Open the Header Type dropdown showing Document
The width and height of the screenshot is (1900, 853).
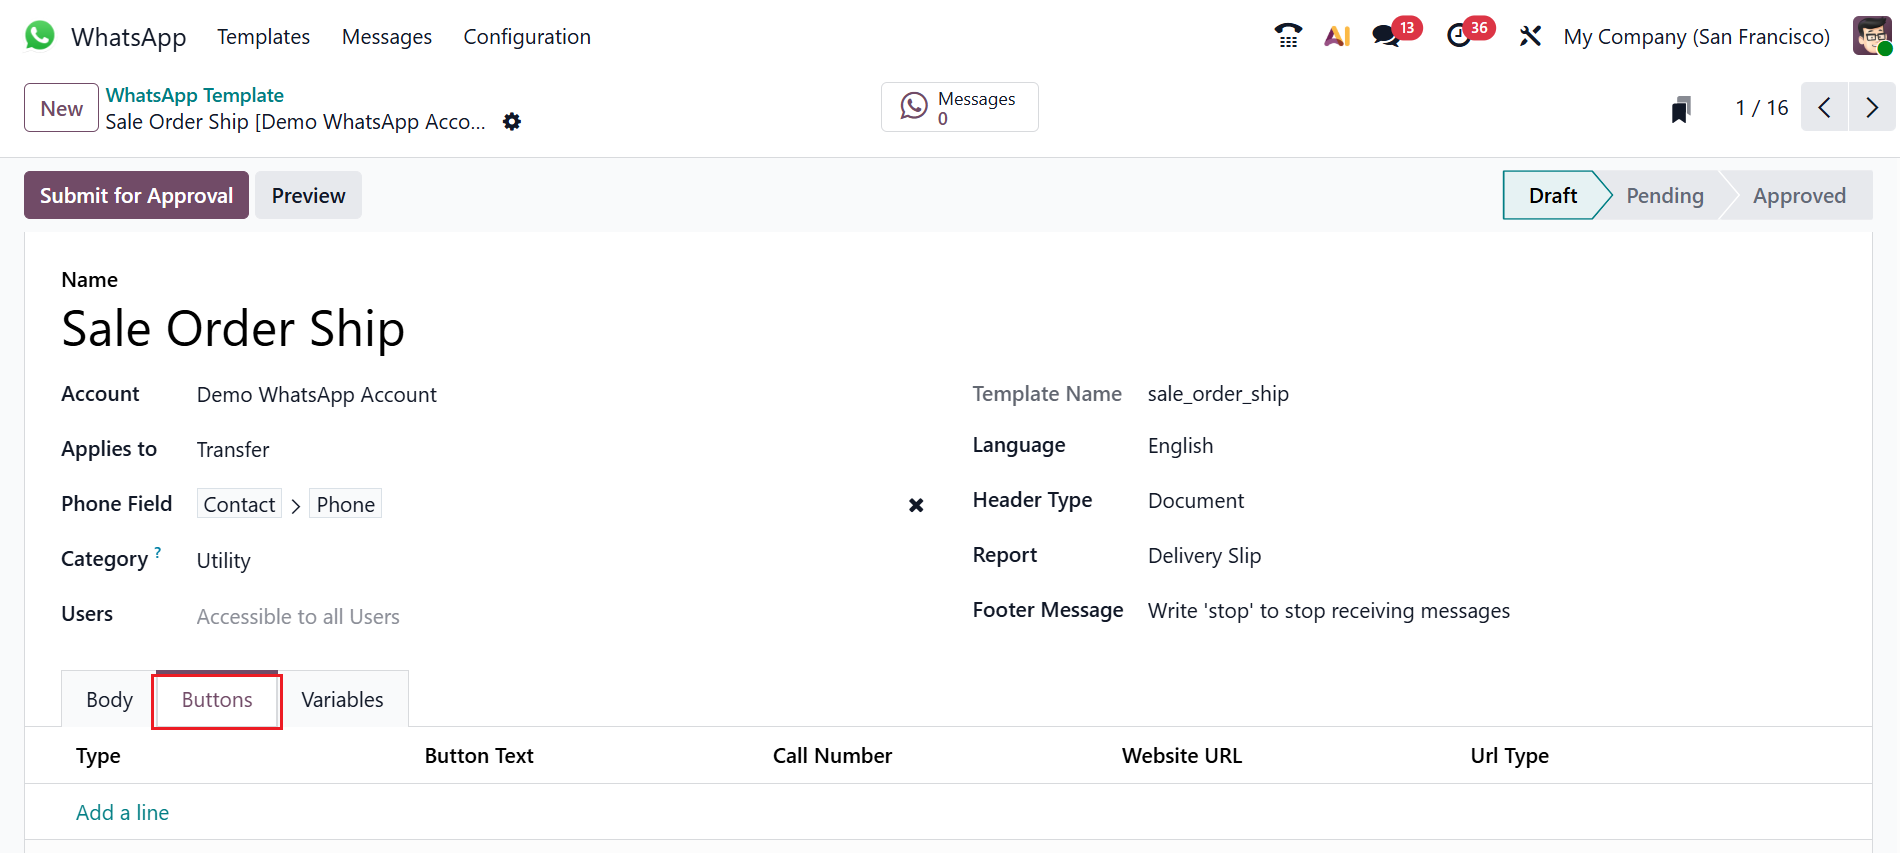(1195, 500)
